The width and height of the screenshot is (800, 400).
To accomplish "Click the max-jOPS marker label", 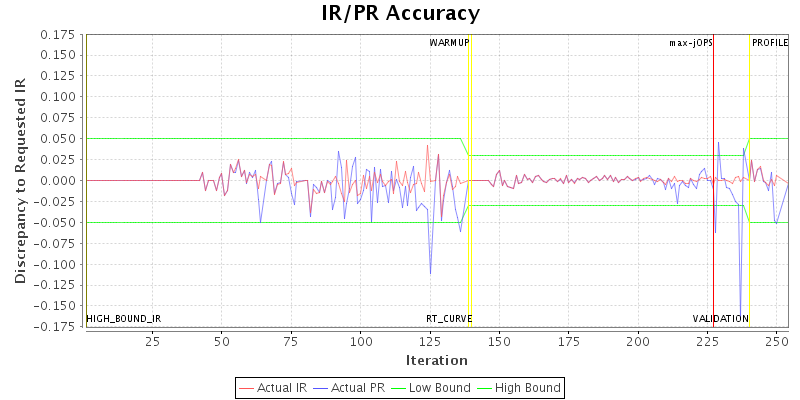I will click(691, 43).
